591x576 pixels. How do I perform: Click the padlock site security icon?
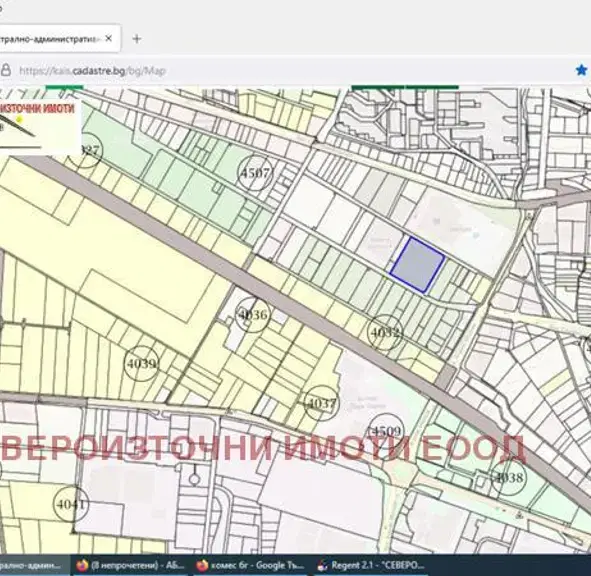pos(5,70)
